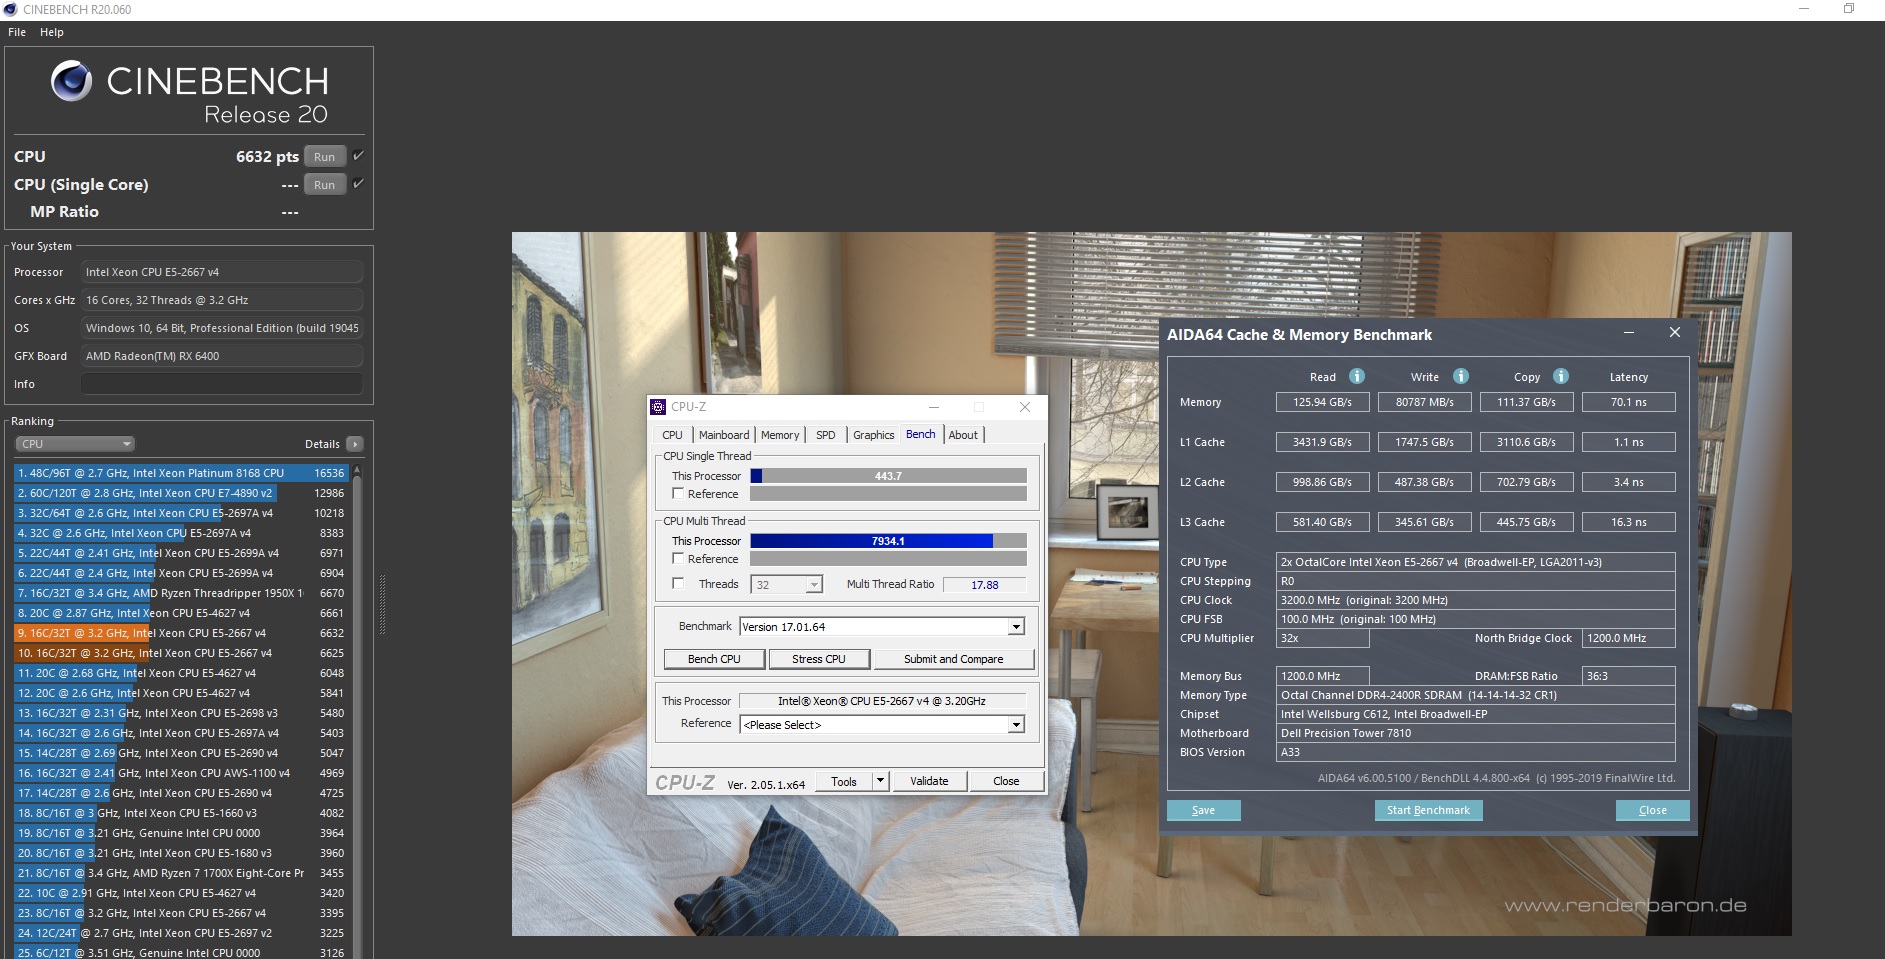Screen dimensions: 1885x959
Task: Enable Single Thread Reference checkbox in CPU-Z
Action: pyautogui.click(x=678, y=494)
